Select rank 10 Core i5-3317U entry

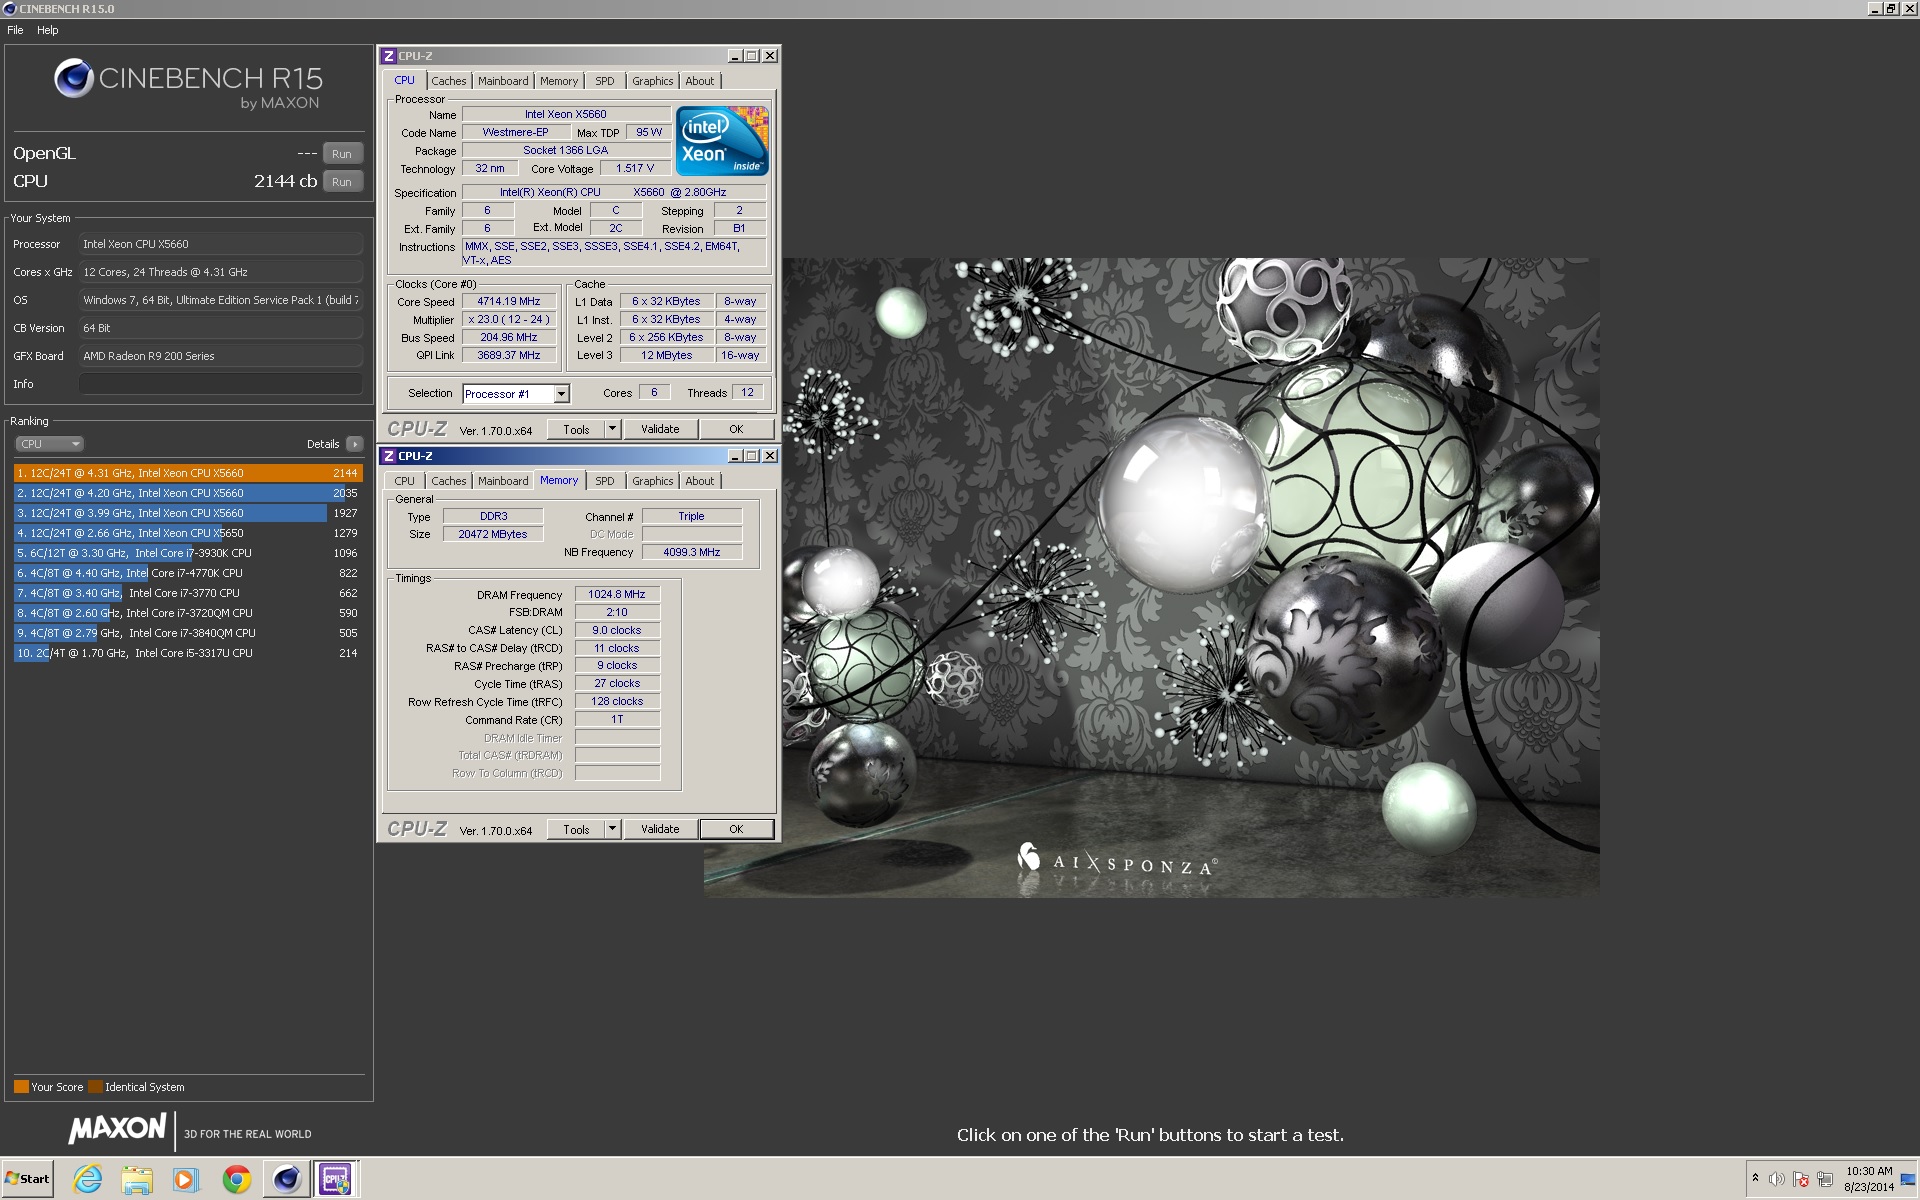pyautogui.click(x=188, y=653)
